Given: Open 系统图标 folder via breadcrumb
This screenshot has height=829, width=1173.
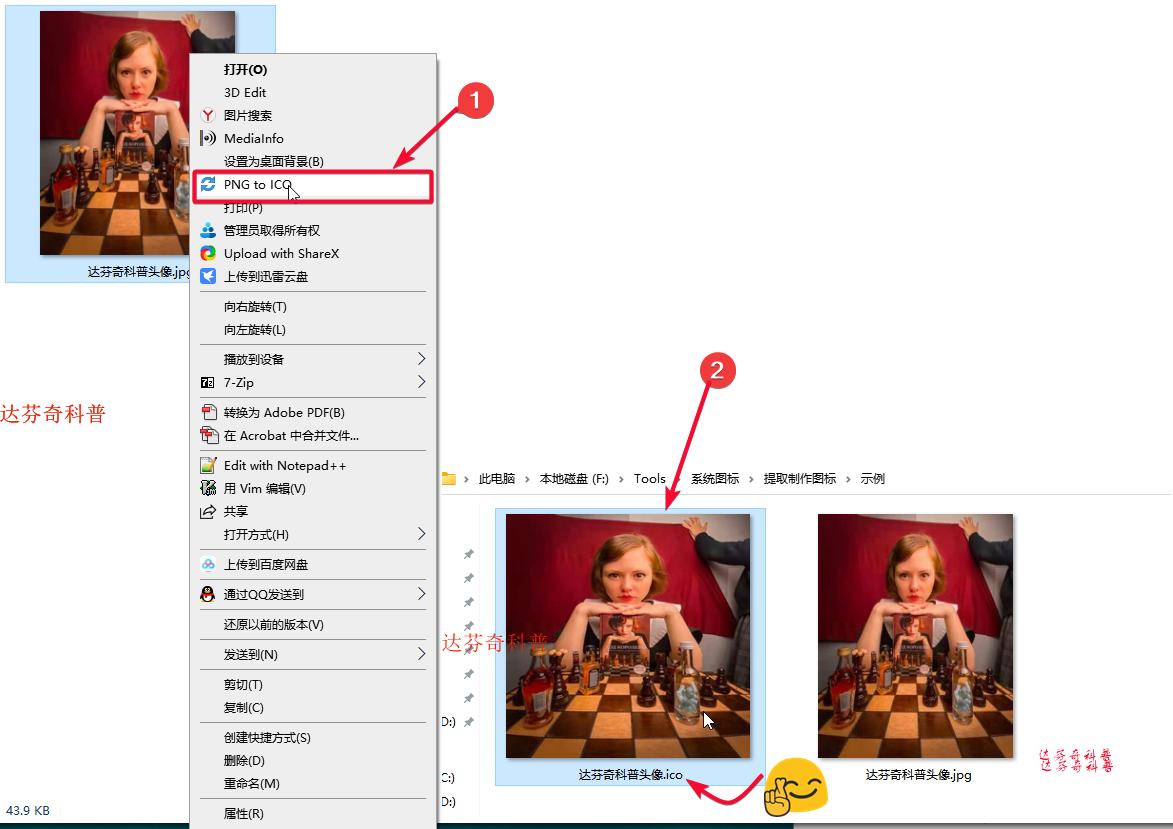Looking at the screenshot, I should 715,478.
